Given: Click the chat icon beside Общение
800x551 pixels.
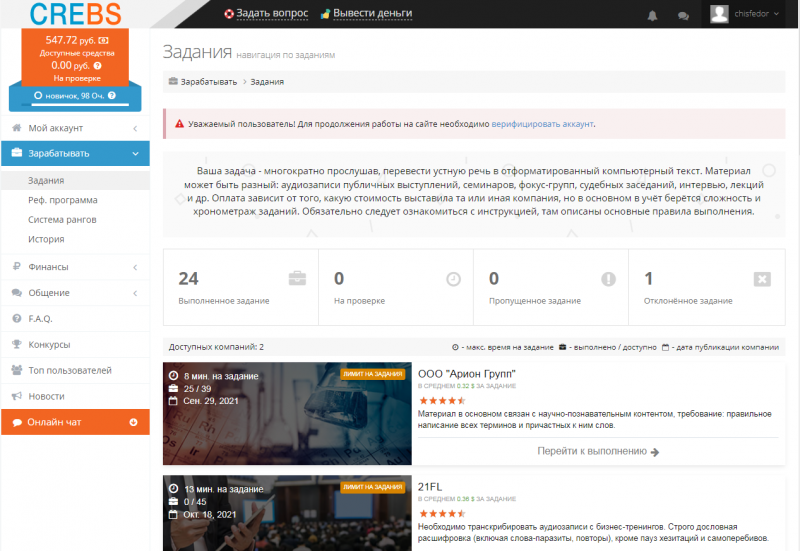Looking at the screenshot, I should (x=17, y=292).
